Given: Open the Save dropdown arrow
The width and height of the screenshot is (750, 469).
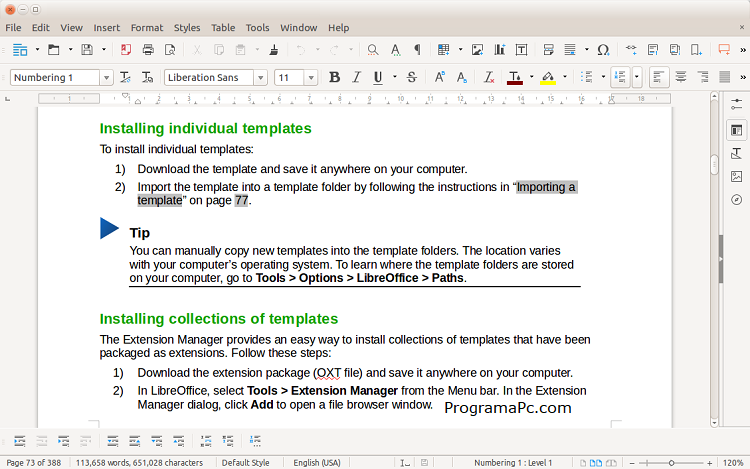Looking at the screenshot, I should tap(104, 50).
